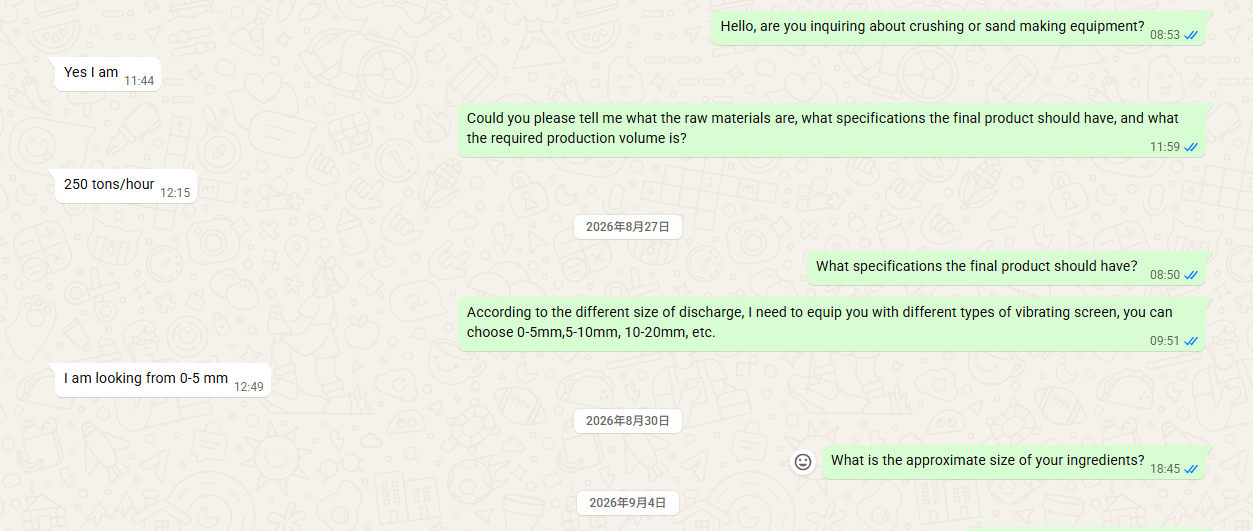The width and height of the screenshot is (1253, 531).
Task: Click the "I am looking from 0-5 mm" message
Action: coord(162,380)
